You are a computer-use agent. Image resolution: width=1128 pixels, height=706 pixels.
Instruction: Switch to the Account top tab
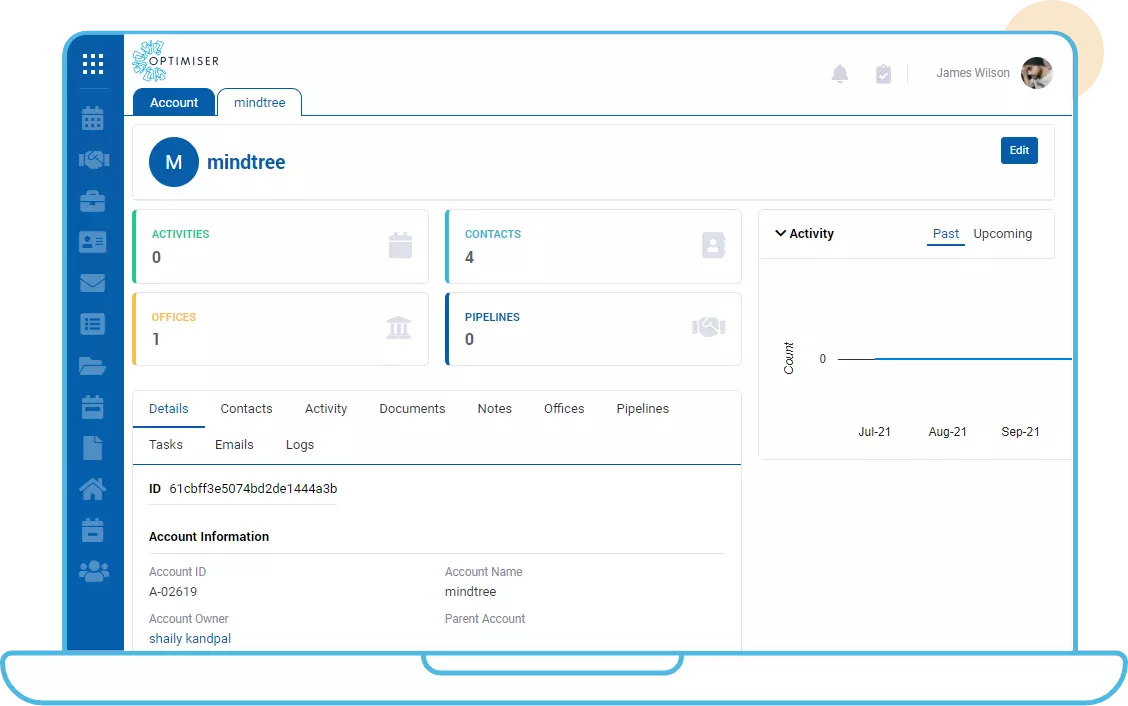174,102
